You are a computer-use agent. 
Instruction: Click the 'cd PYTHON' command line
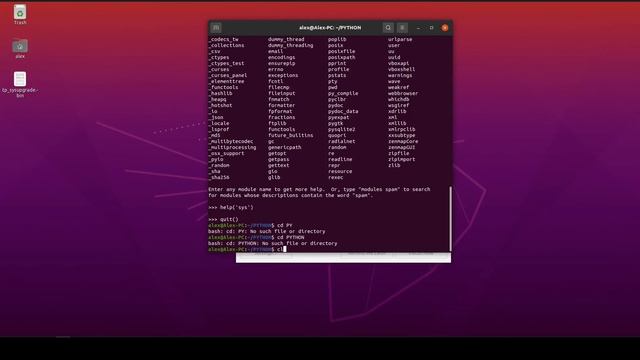pyautogui.click(x=256, y=238)
